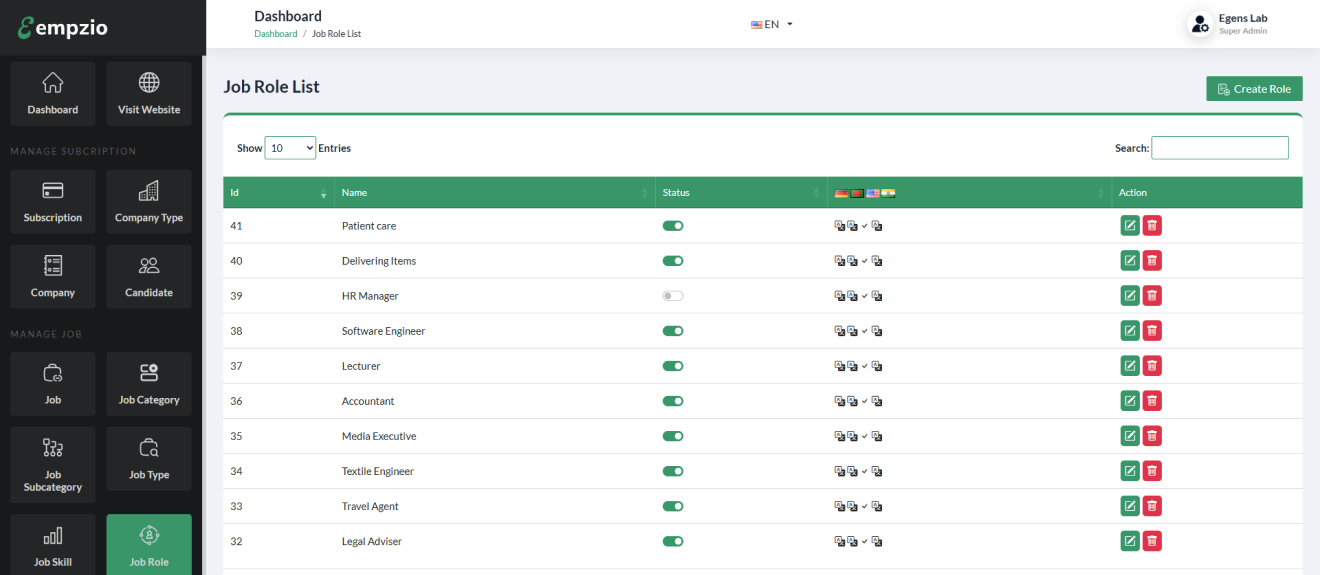Delete the Textile Engineer role

(1152, 471)
